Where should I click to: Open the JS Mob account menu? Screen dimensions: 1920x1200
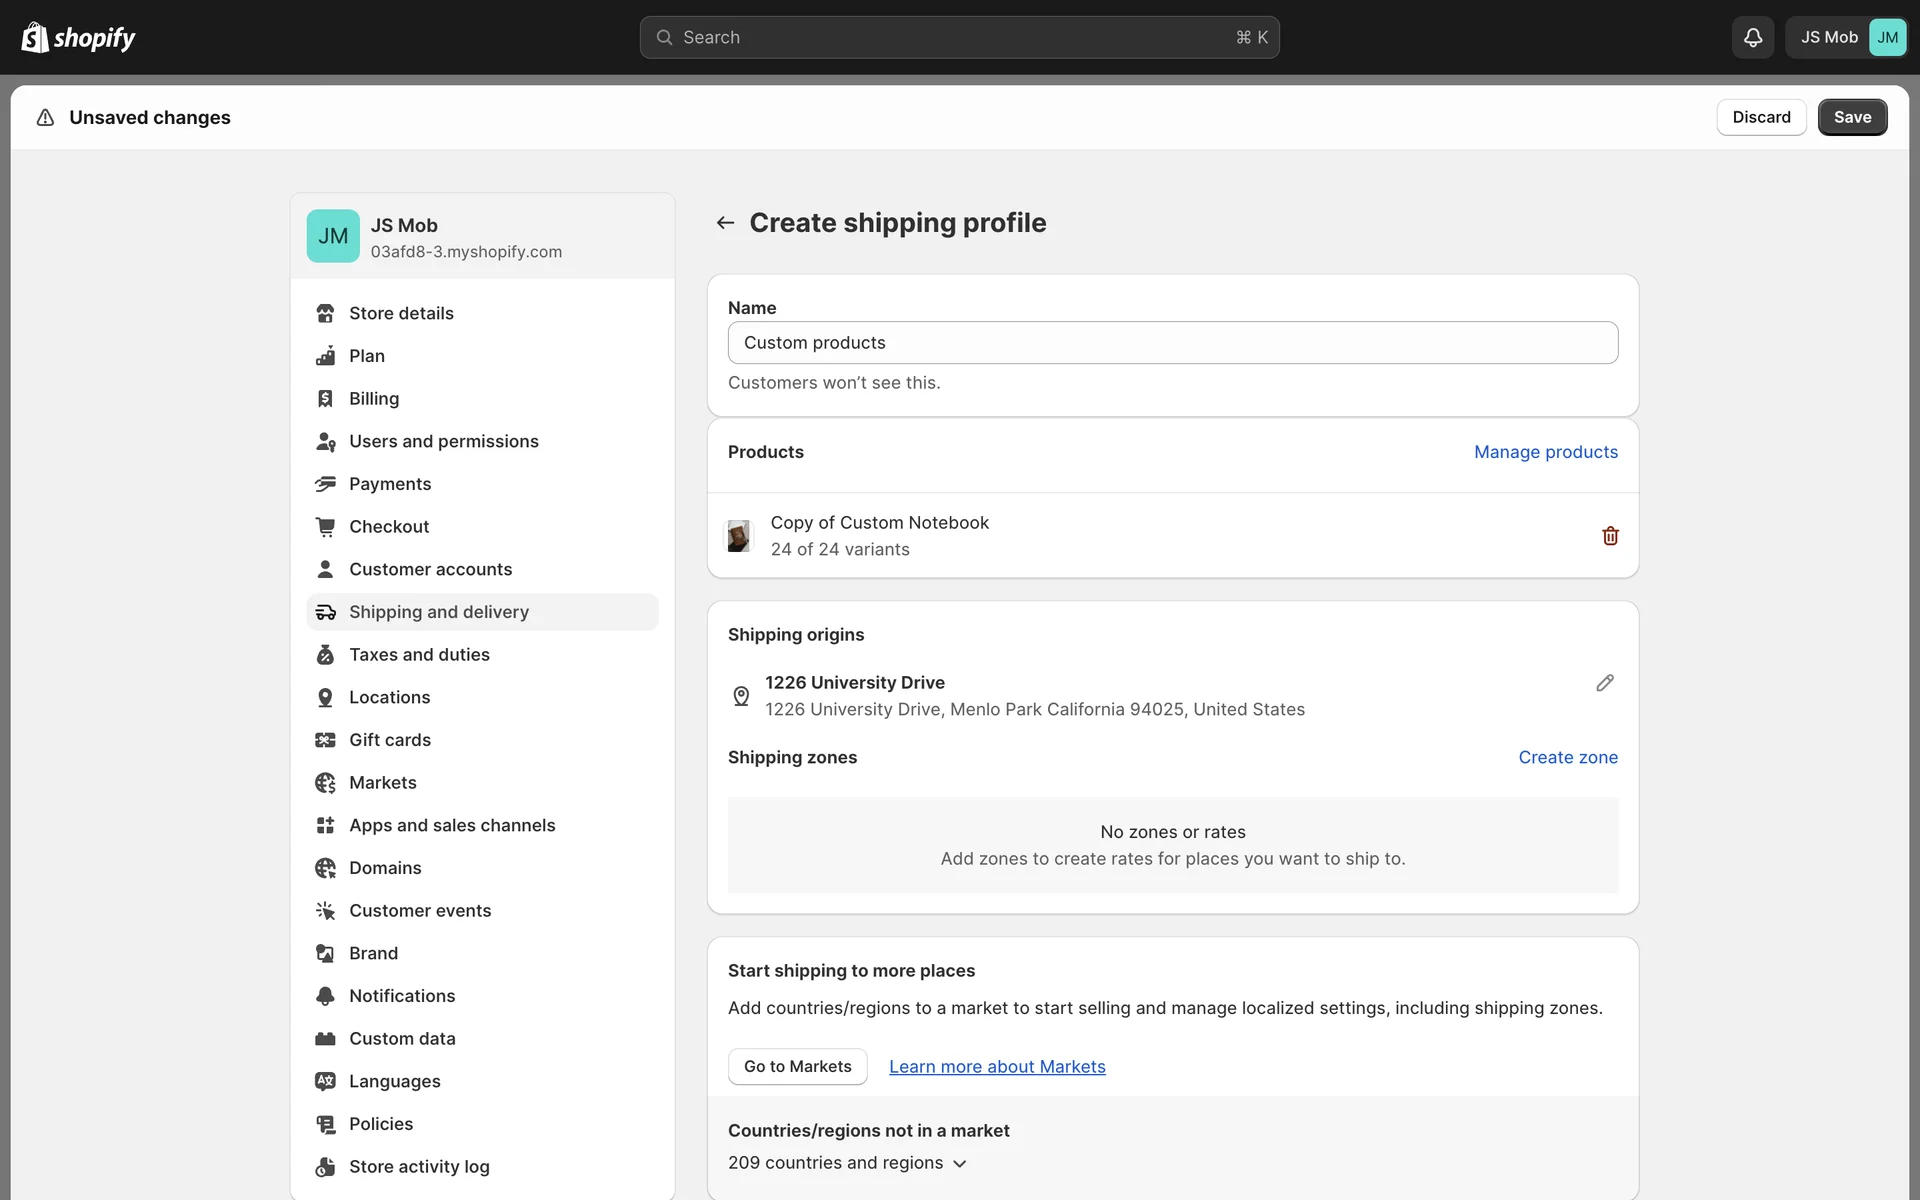pyautogui.click(x=1845, y=37)
